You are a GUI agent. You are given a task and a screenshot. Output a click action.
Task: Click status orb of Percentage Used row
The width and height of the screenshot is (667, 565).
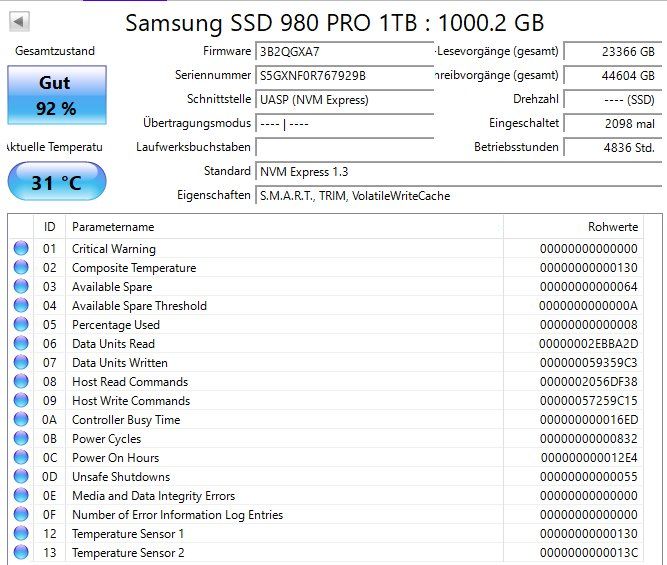point(21,324)
